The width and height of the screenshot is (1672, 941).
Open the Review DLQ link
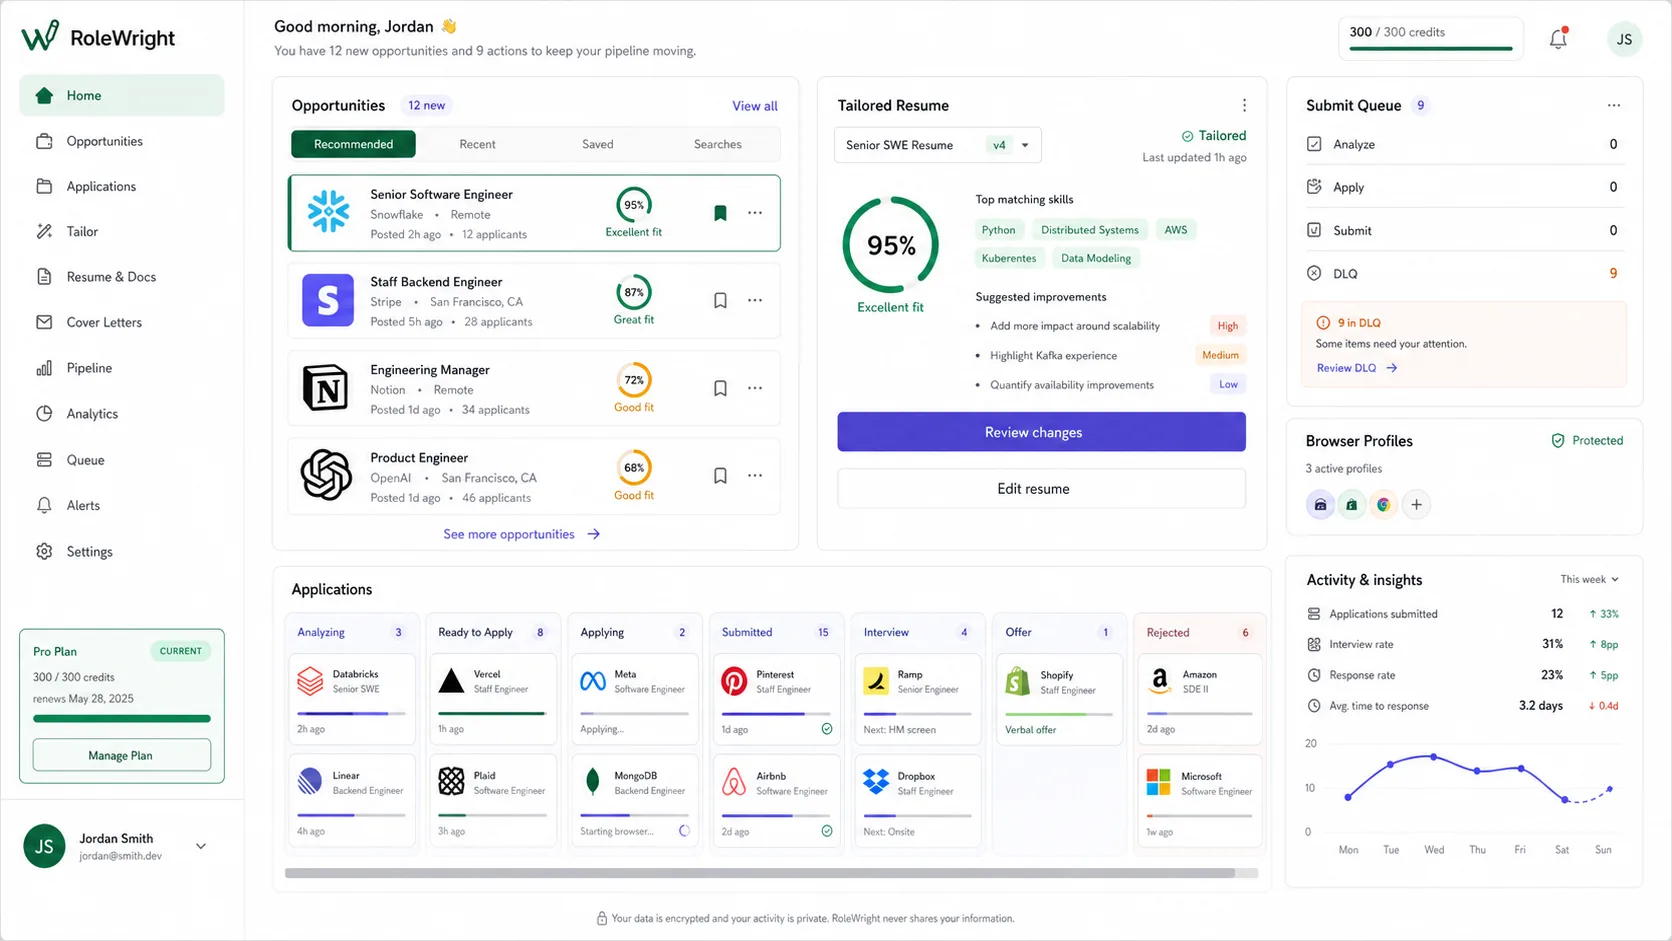pyautogui.click(x=1356, y=368)
